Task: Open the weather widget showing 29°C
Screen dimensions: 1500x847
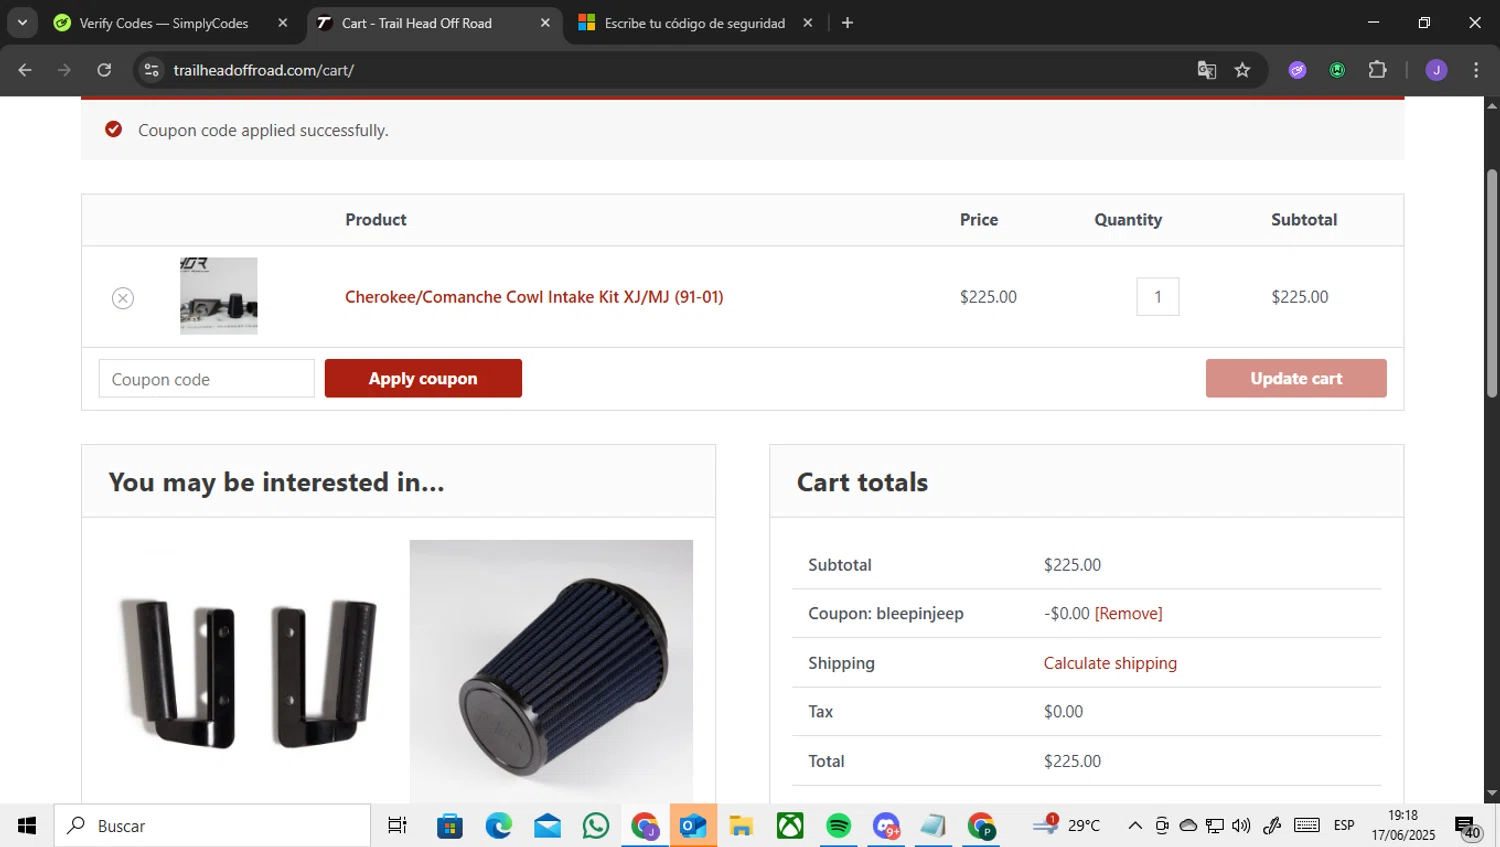Action: [x=1066, y=825]
